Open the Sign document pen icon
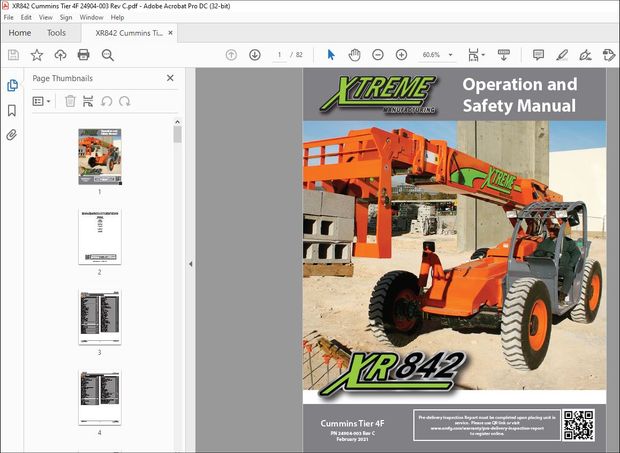Image resolution: width=620 pixels, height=453 pixels. pyautogui.click(x=585, y=55)
